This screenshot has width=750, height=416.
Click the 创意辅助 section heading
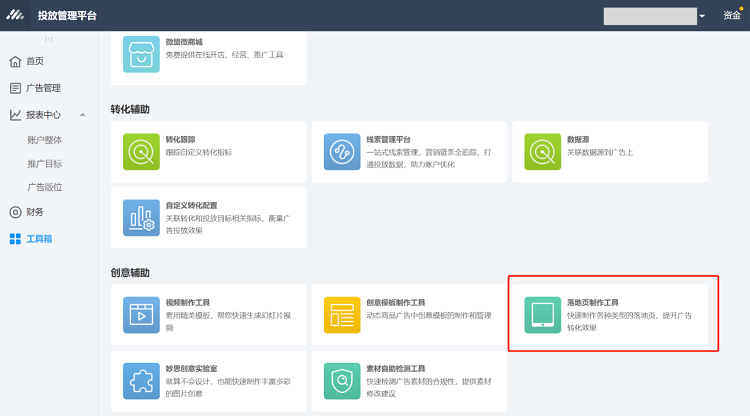pyautogui.click(x=130, y=273)
